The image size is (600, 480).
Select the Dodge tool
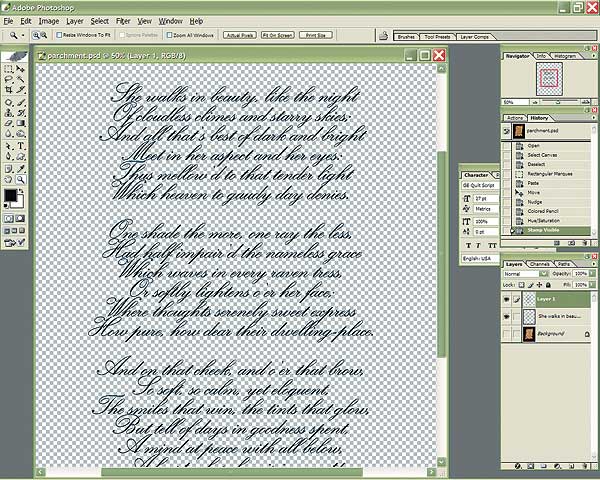coord(20,134)
